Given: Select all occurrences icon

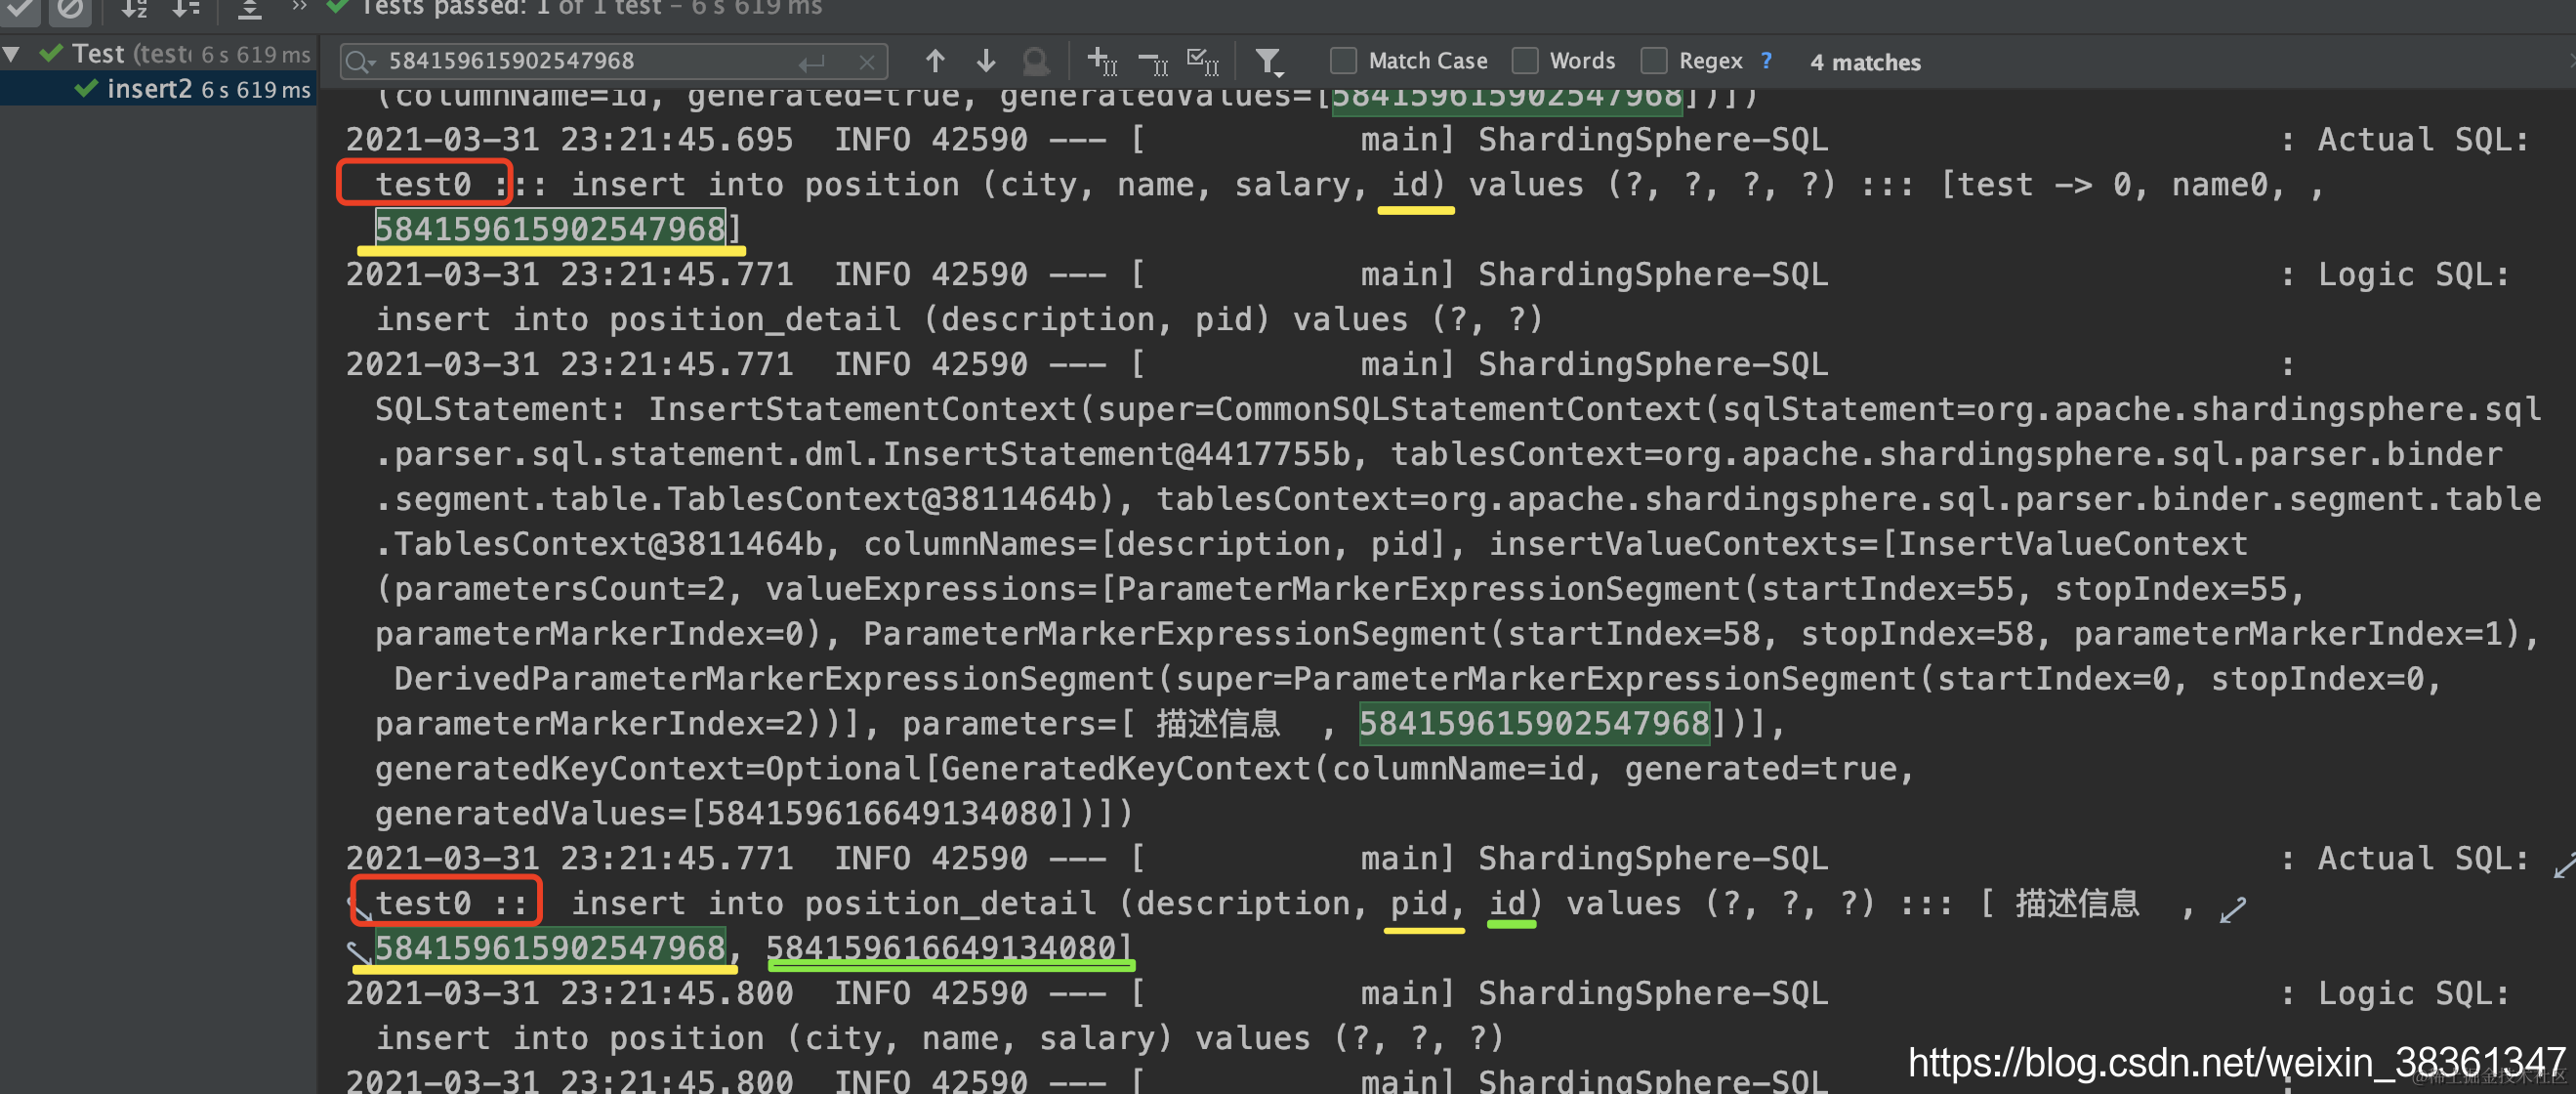Looking at the screenshot, I should [x=1202, y=62].
